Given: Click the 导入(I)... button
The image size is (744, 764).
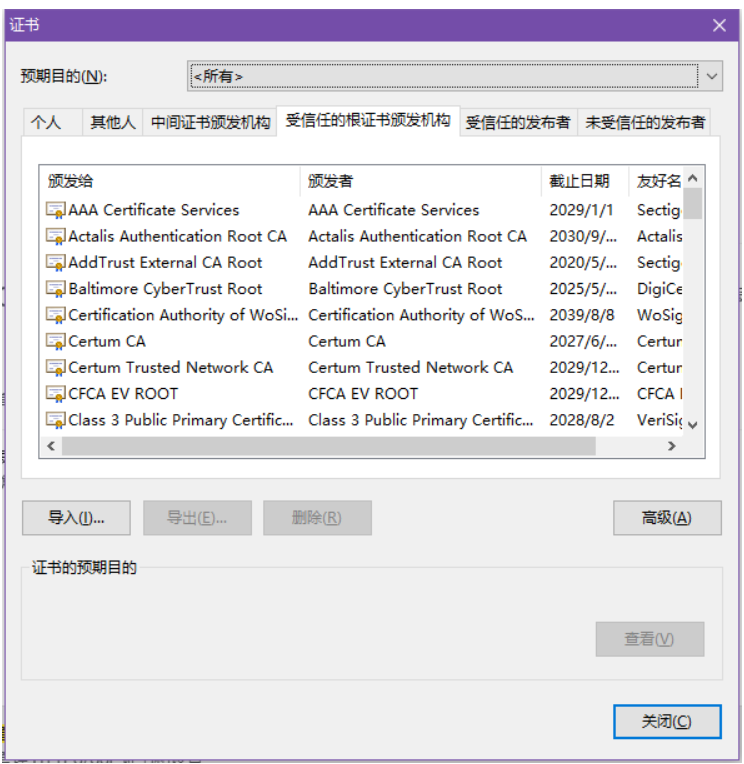Looking at the screenshot, I should pos(76,517).
